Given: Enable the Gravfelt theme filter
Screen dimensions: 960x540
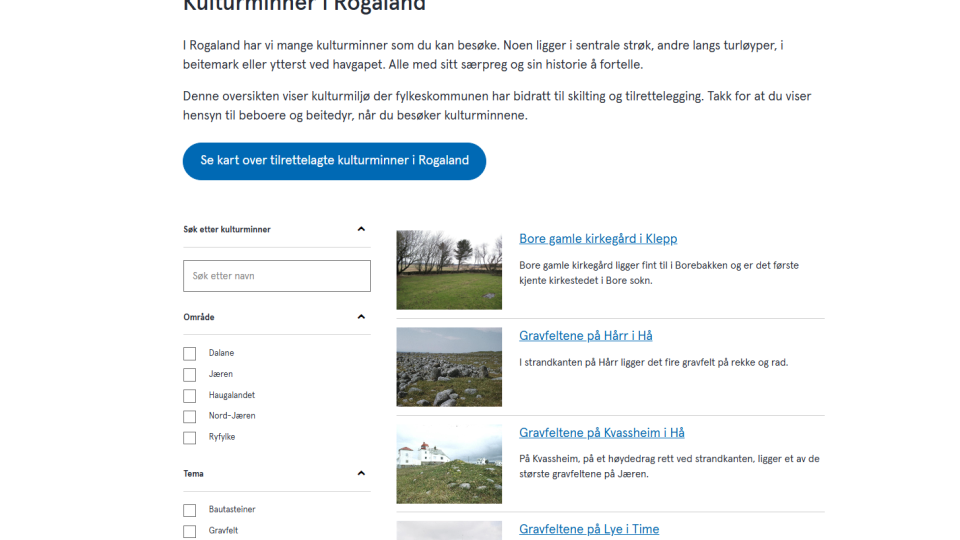Looking at the screenshot, I should point(190,531).
